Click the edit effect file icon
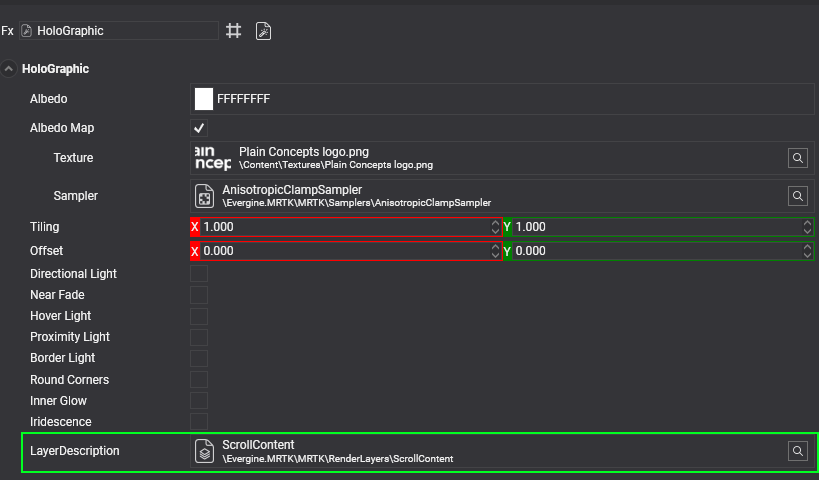This screenshot has height=480, width=819. tap(263, 31)
